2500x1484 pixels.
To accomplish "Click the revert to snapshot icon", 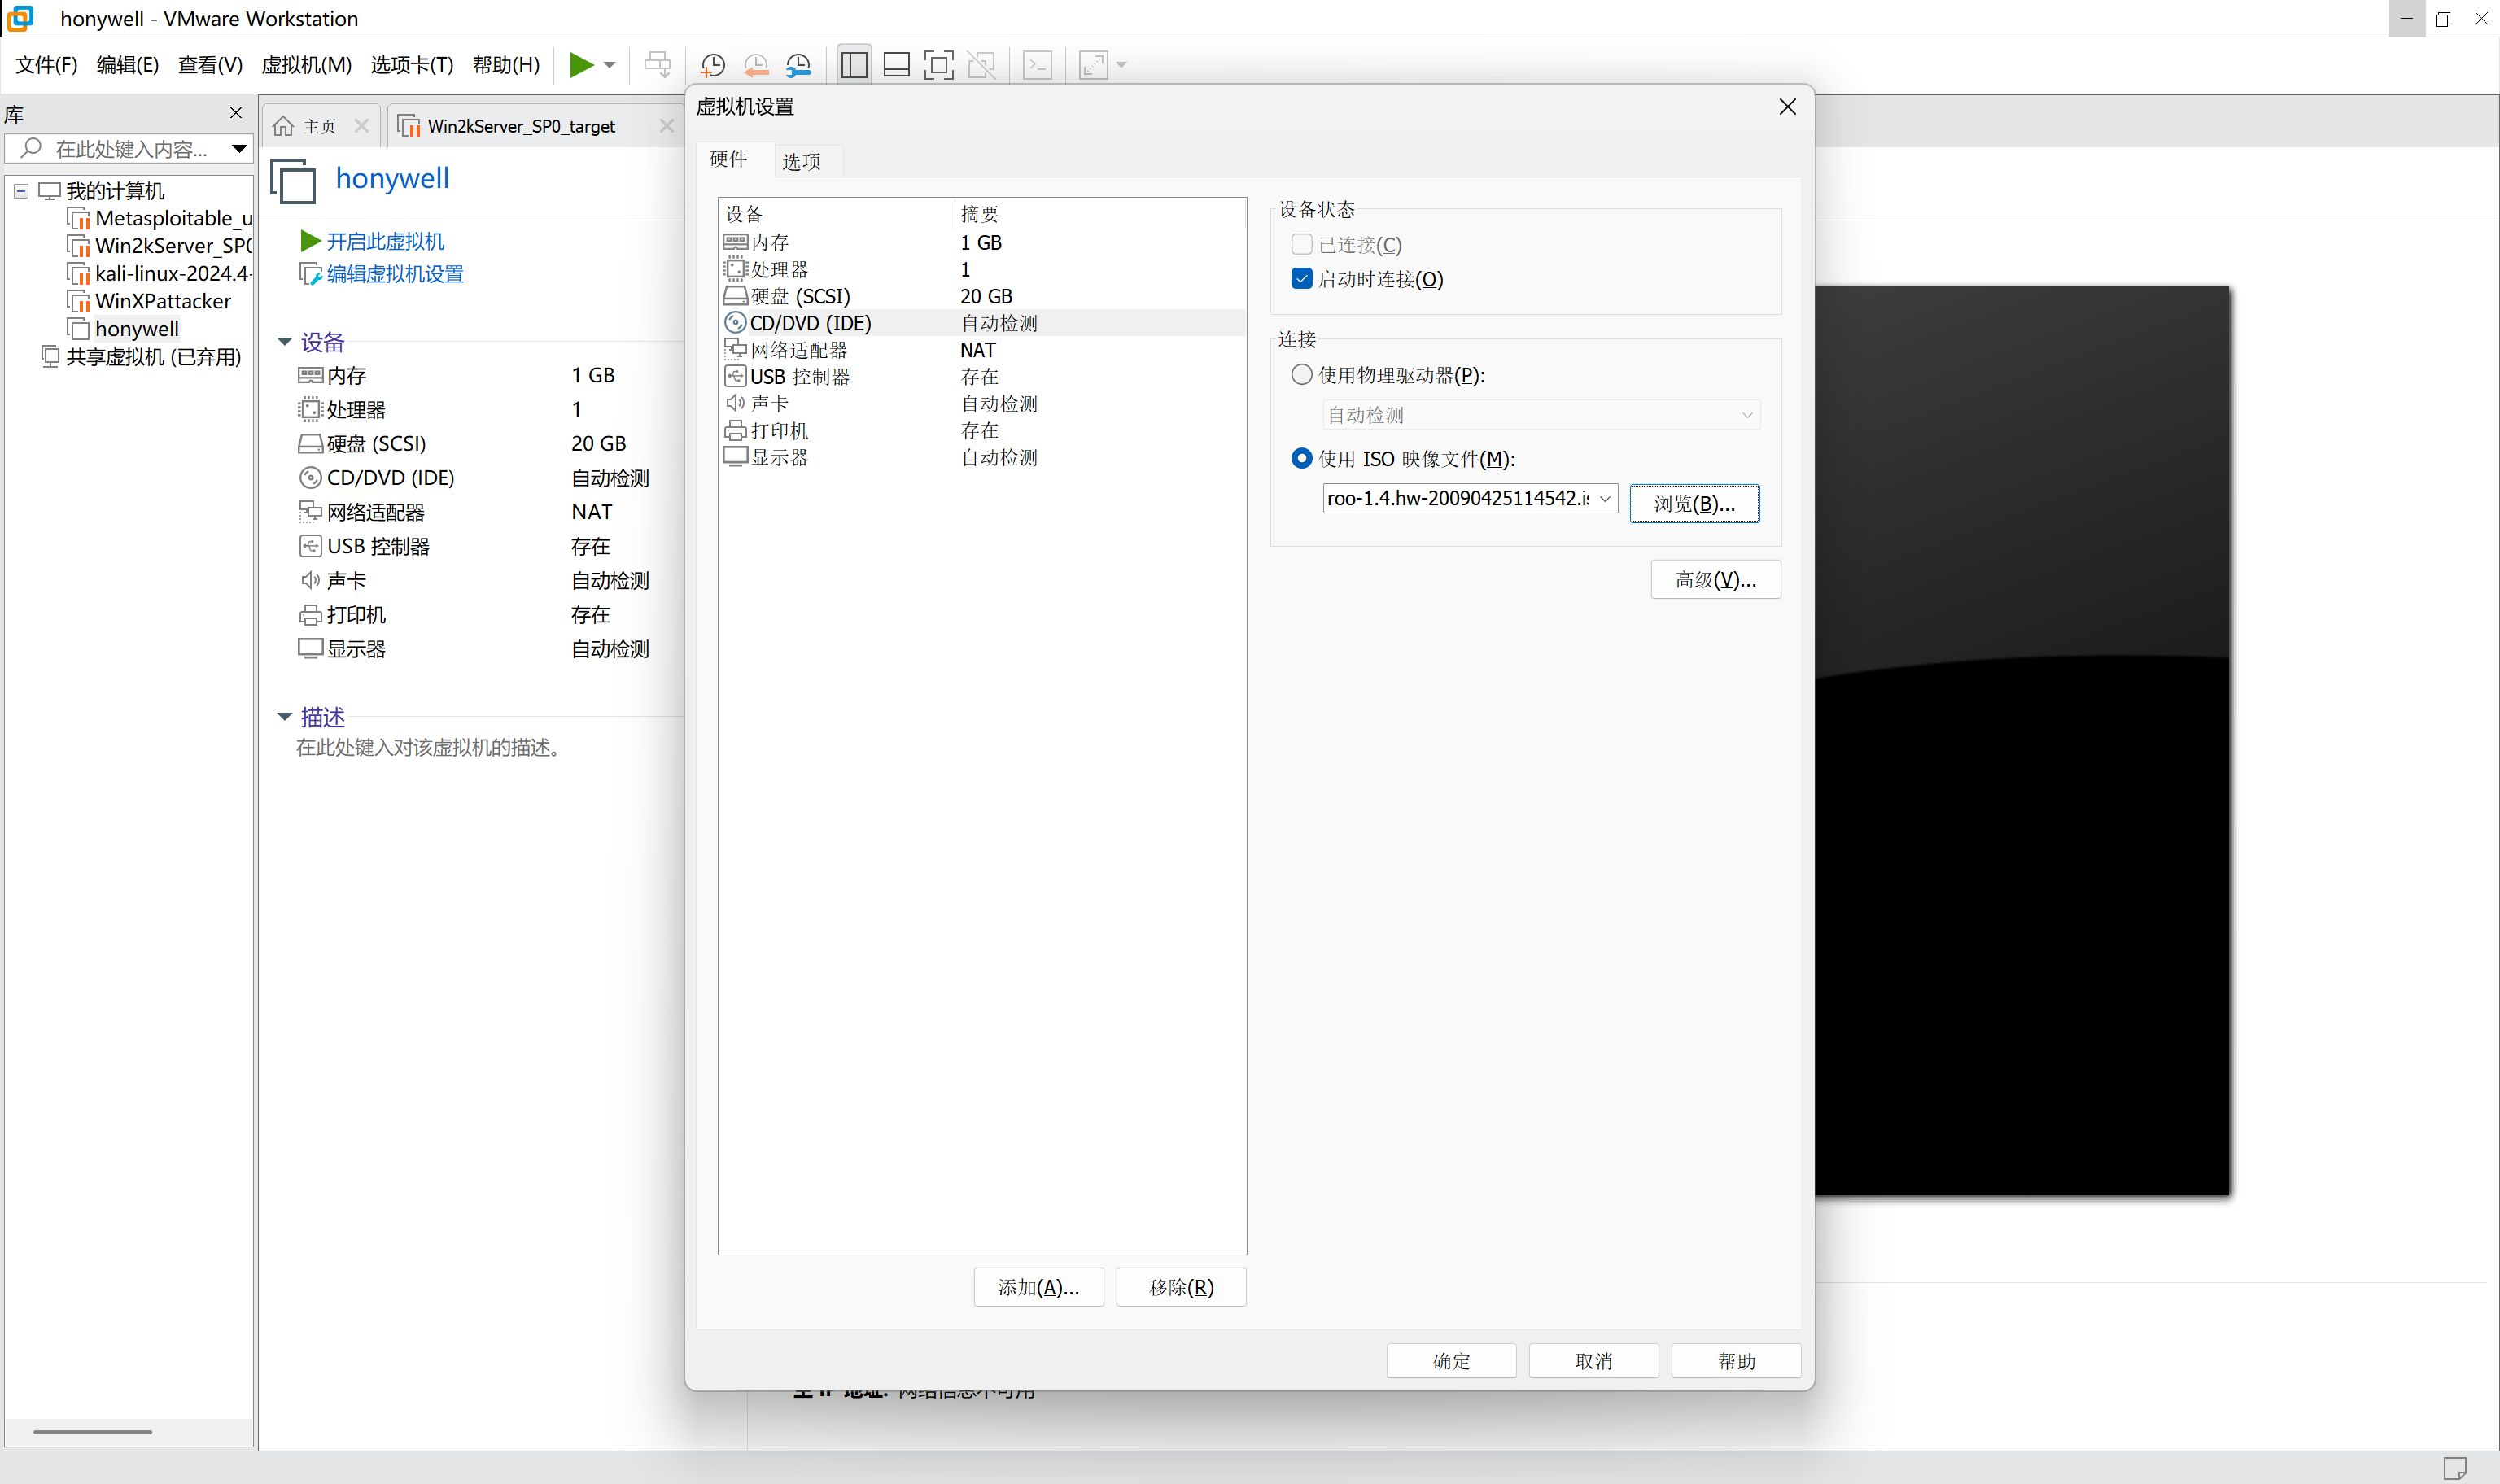I will click(x=756, y=65).
